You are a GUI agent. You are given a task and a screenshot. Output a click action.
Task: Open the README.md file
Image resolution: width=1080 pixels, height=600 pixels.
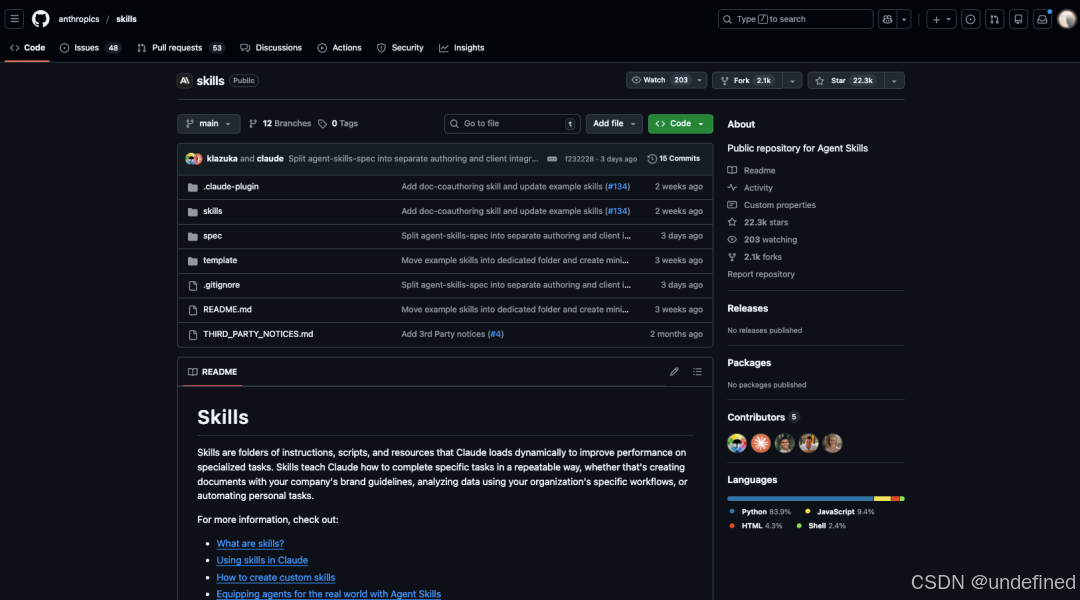coord(227,309)
